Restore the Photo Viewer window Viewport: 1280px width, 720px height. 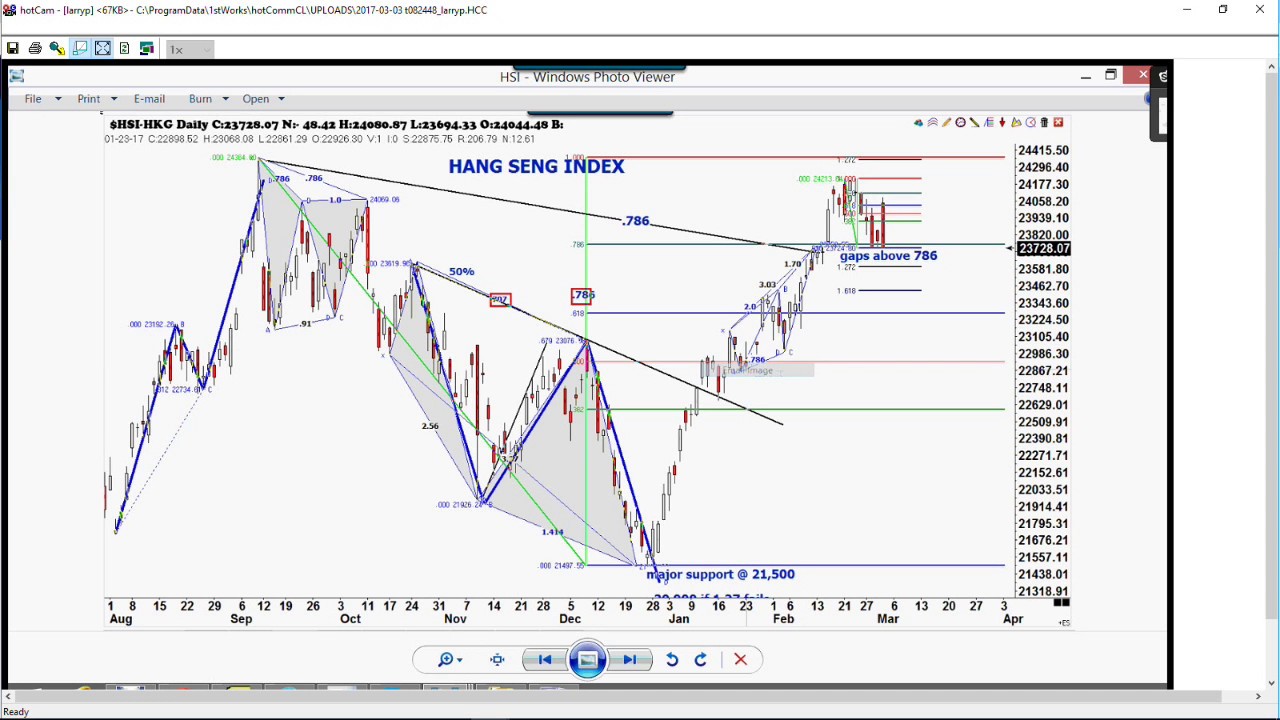pyautogui.click(x=1111, y=76)
